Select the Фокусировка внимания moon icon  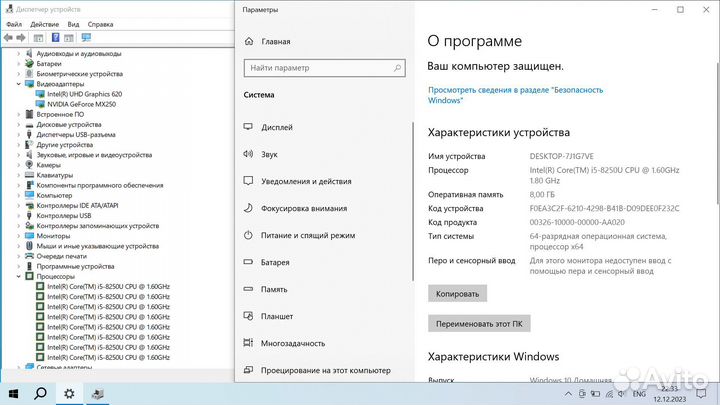tap(248, 208)
